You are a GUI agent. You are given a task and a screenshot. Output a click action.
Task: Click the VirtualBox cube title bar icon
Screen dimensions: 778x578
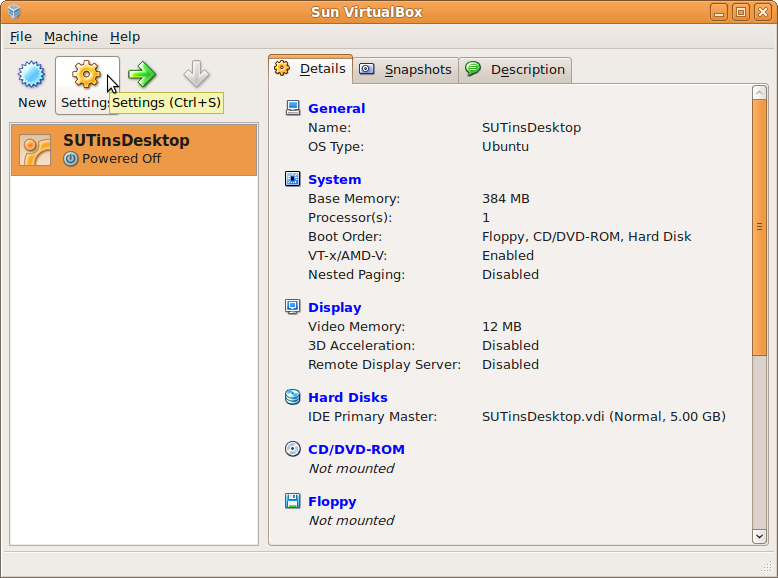(x=14, y=11)
